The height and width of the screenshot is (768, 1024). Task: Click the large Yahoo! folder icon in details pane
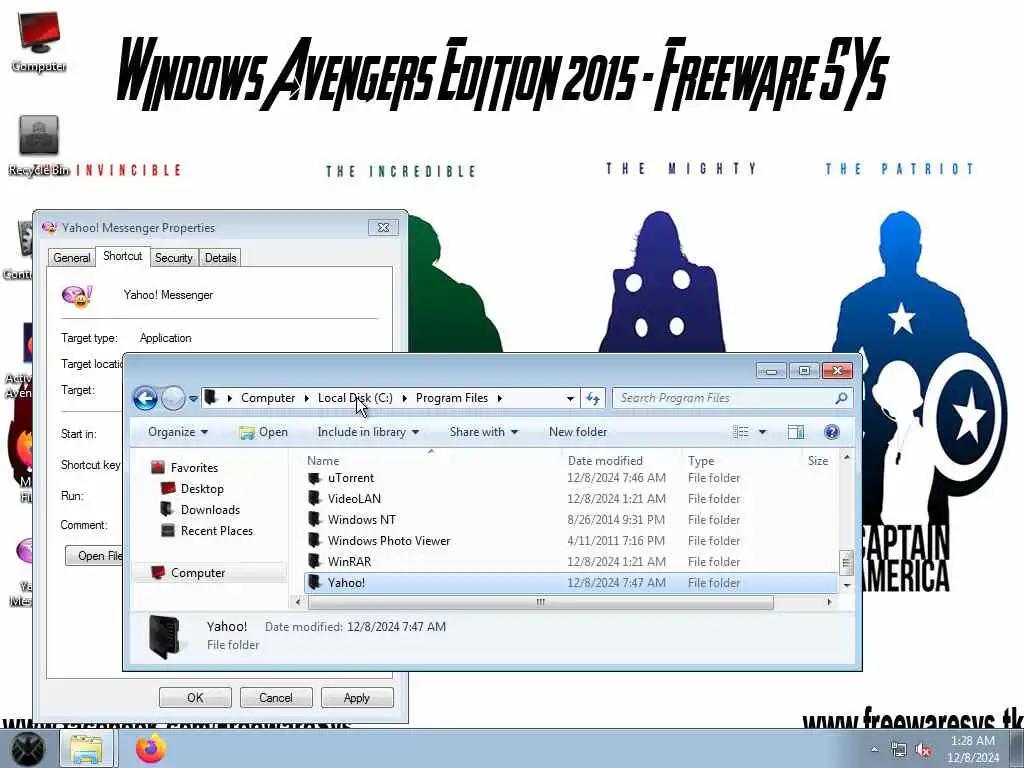click(x=165, y=635)
